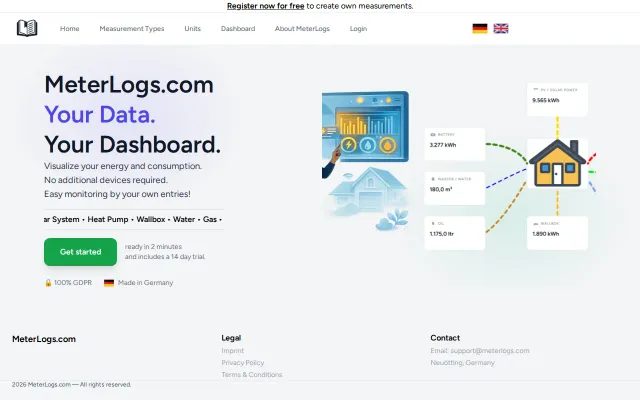Click the Register now for free link

click(265, 6)
